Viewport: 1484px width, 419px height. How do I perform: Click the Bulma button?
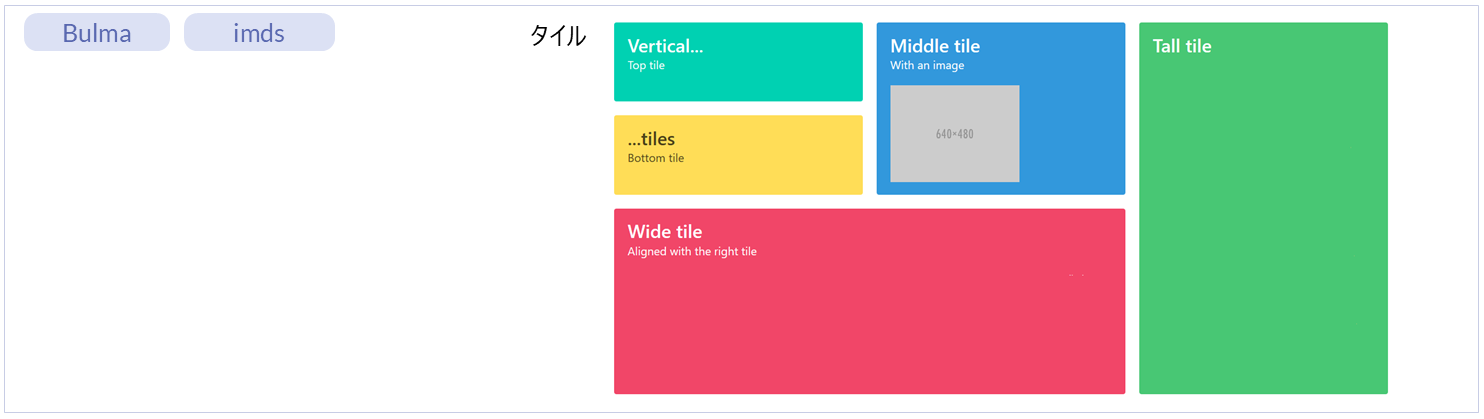click(97, 32)
